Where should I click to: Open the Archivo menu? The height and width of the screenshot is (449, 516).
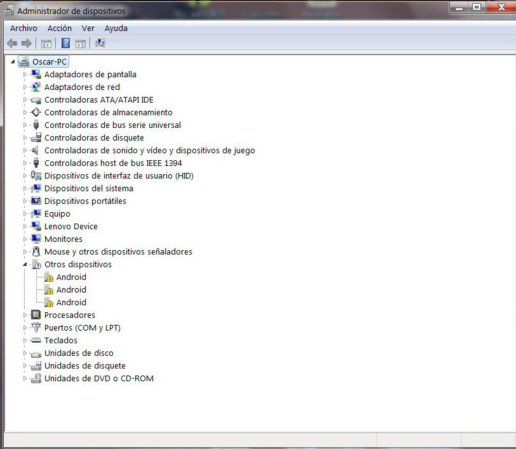24,28
